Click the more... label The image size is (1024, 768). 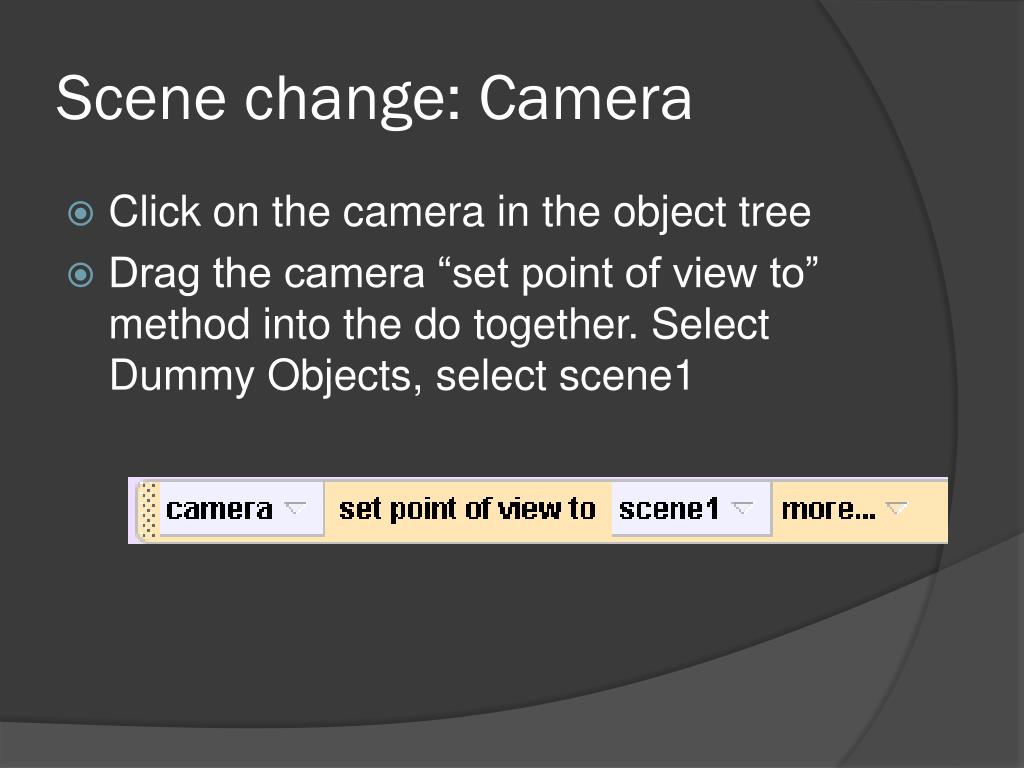[828, 509]
